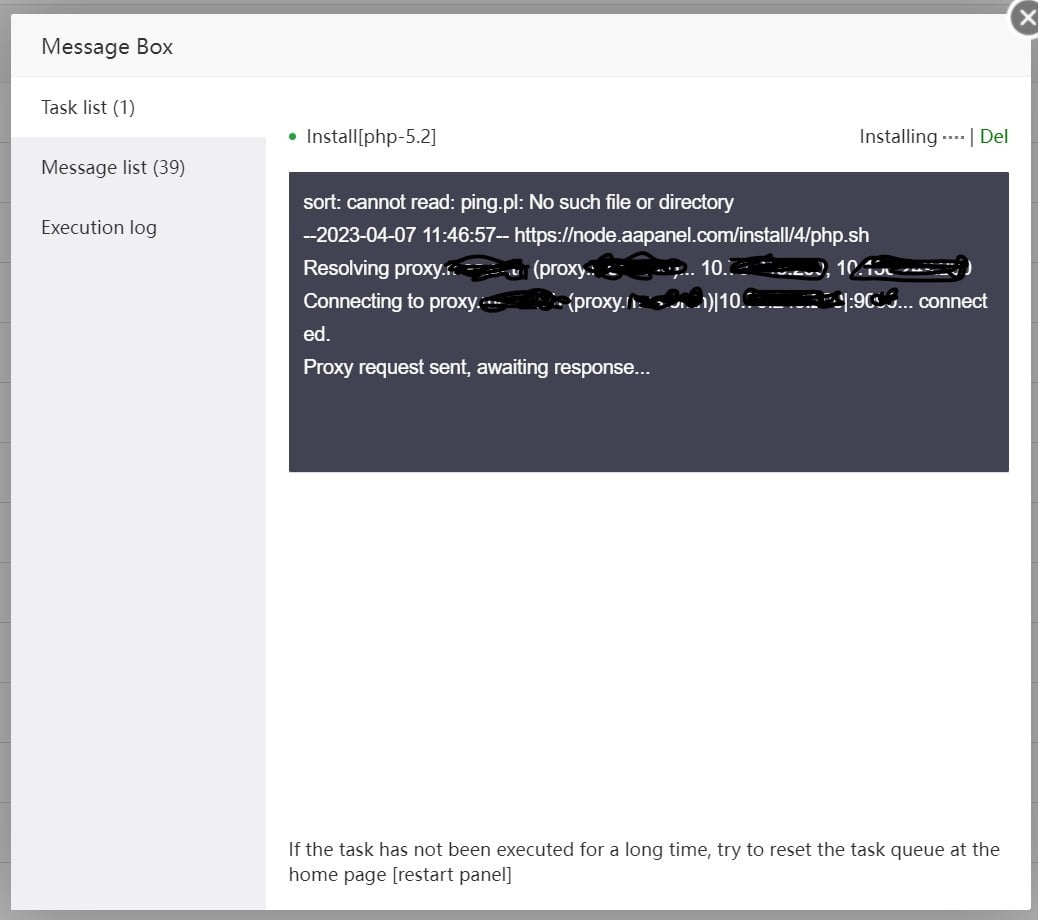Click the loading dots after Installing
Screen dimensions: 1038x920
pos(953,137)
